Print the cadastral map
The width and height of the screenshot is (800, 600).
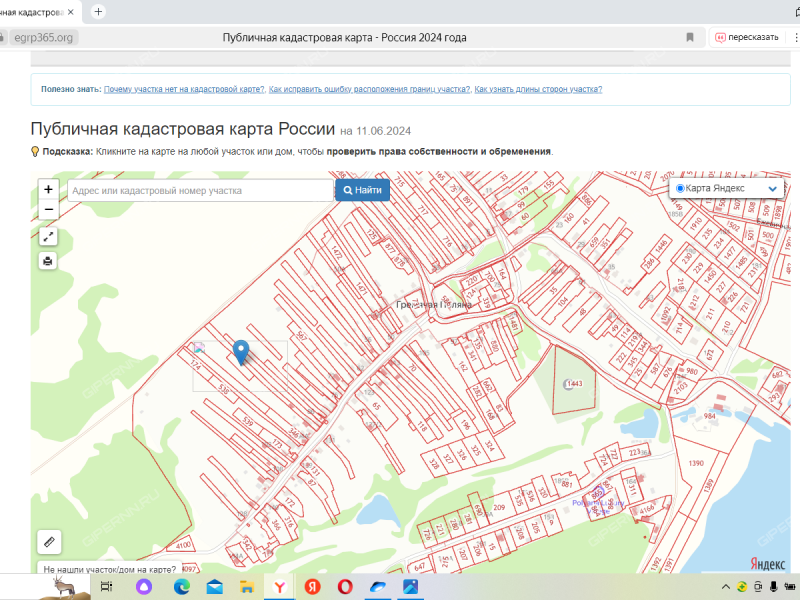pyautogui.click(x=48, y=261)
